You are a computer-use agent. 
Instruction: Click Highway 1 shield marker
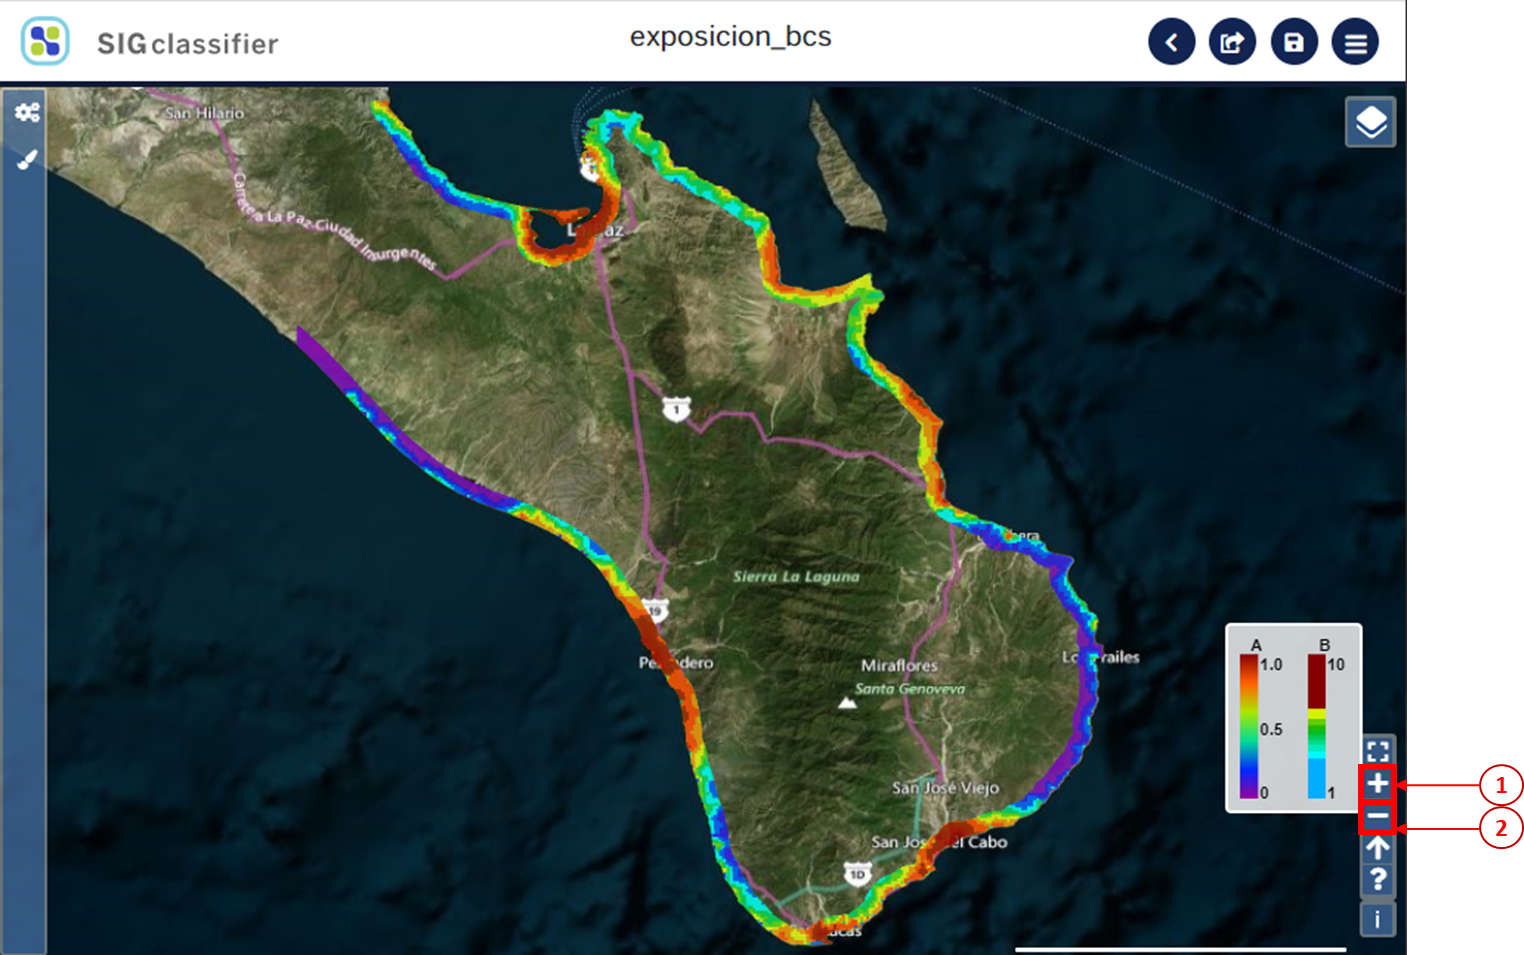[677, 408]
